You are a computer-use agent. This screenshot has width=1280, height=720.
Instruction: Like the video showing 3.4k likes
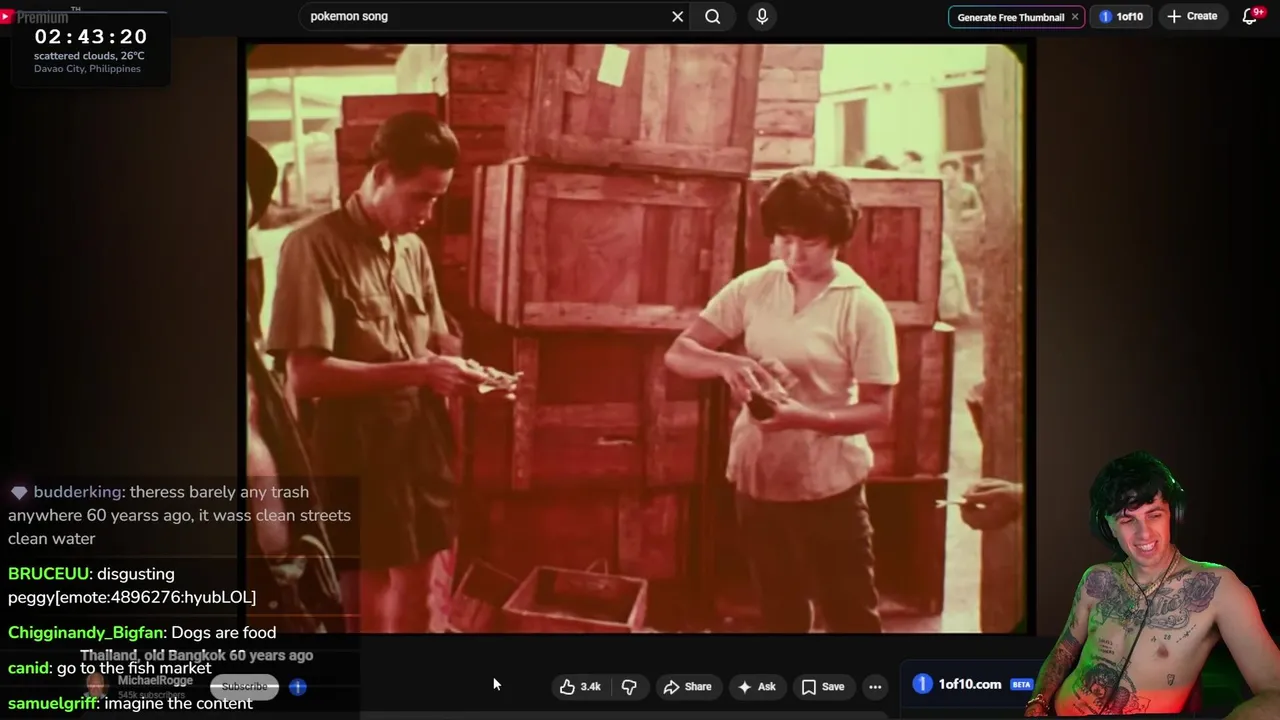[x=581, y=686]
